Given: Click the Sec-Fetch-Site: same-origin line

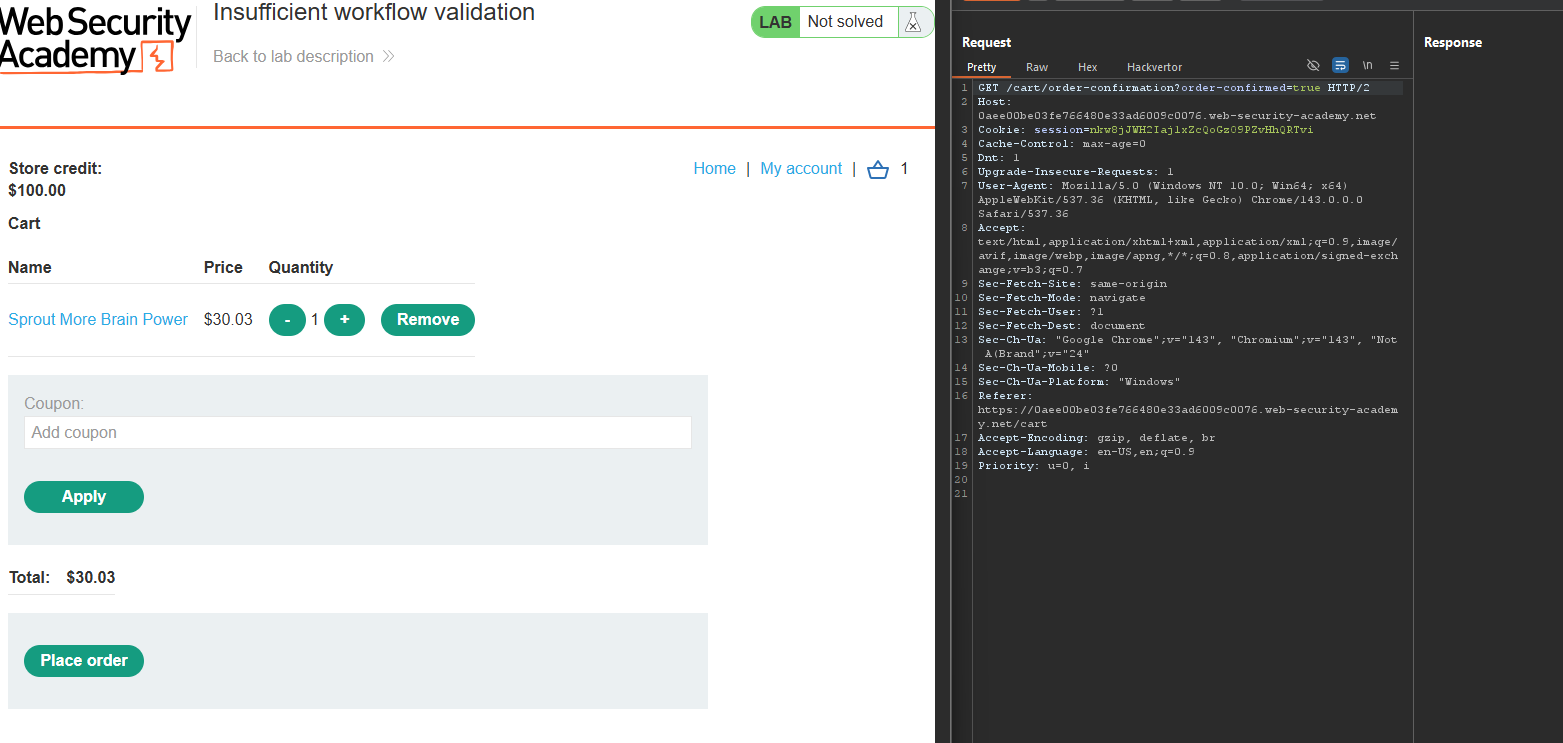Looking at the screenshot, I should [1072, 284].
